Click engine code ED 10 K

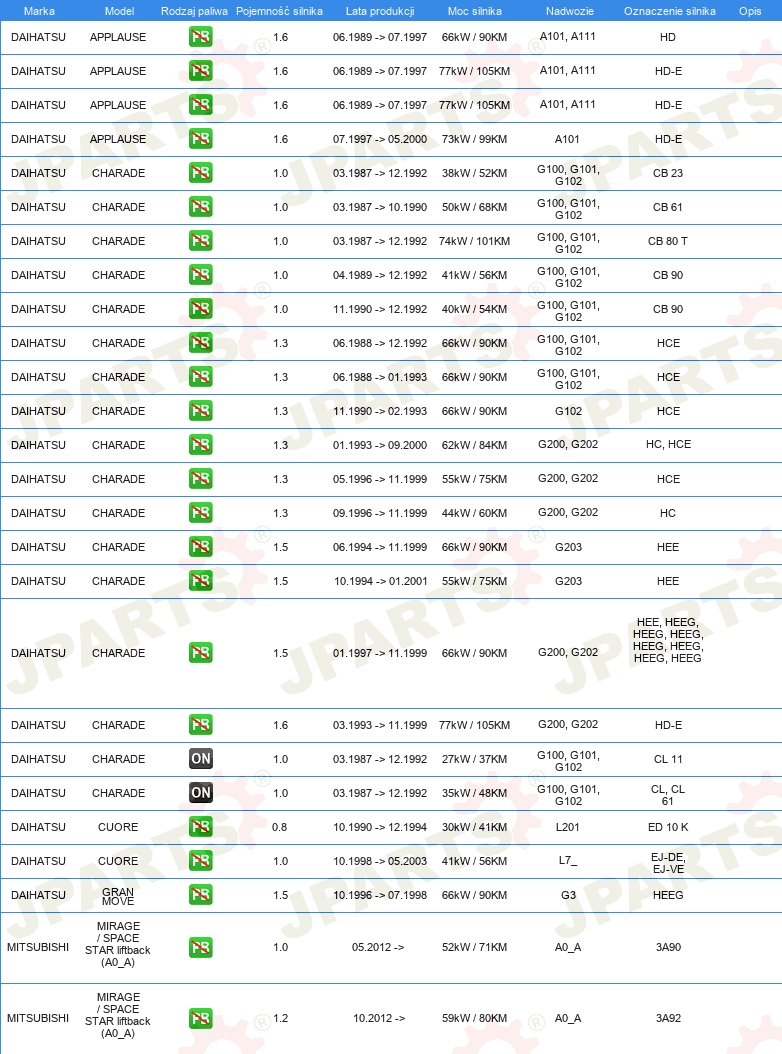[x=668, y=827]
